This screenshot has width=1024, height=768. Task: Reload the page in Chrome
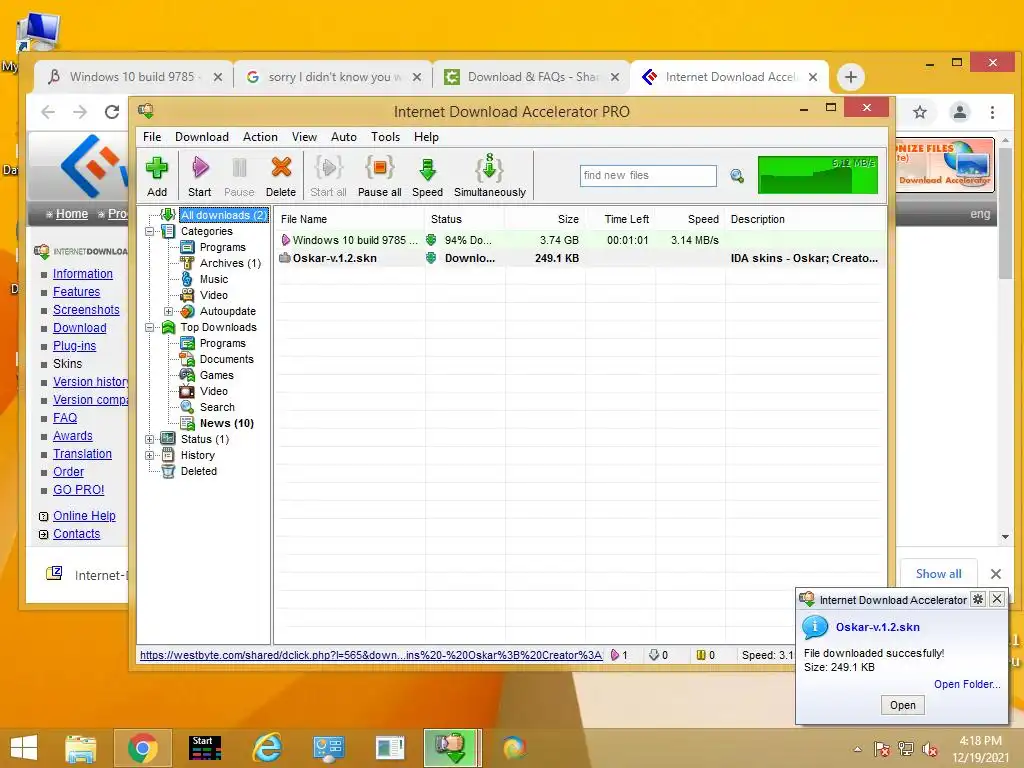coord(112,112)
